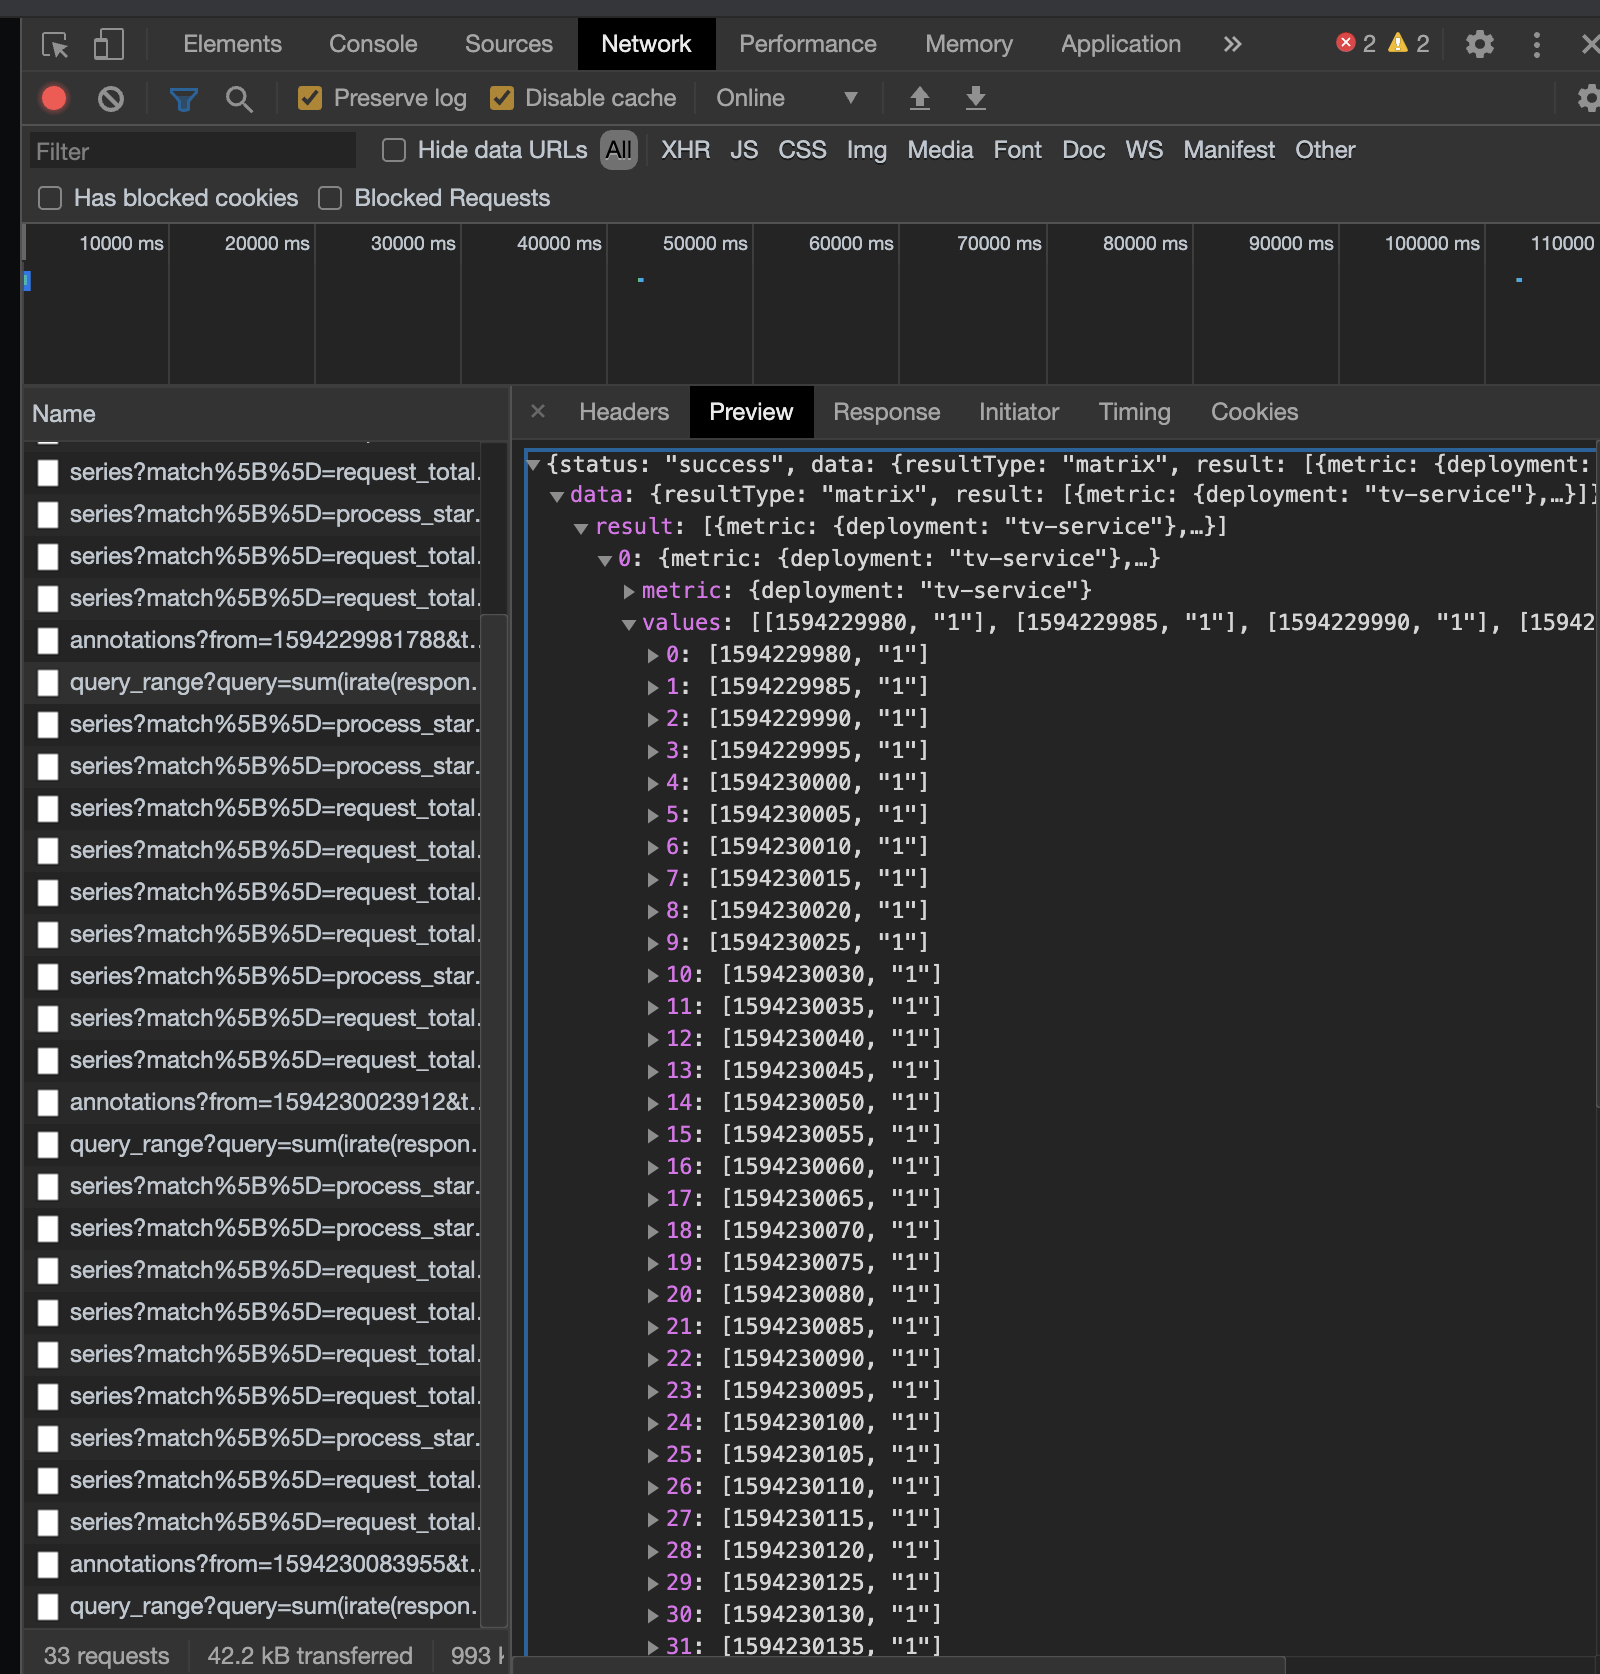The width and height of the screenshot is (1600, 1674).
Task: Open the Cookies detail tab
Action: coord(1255,412)
